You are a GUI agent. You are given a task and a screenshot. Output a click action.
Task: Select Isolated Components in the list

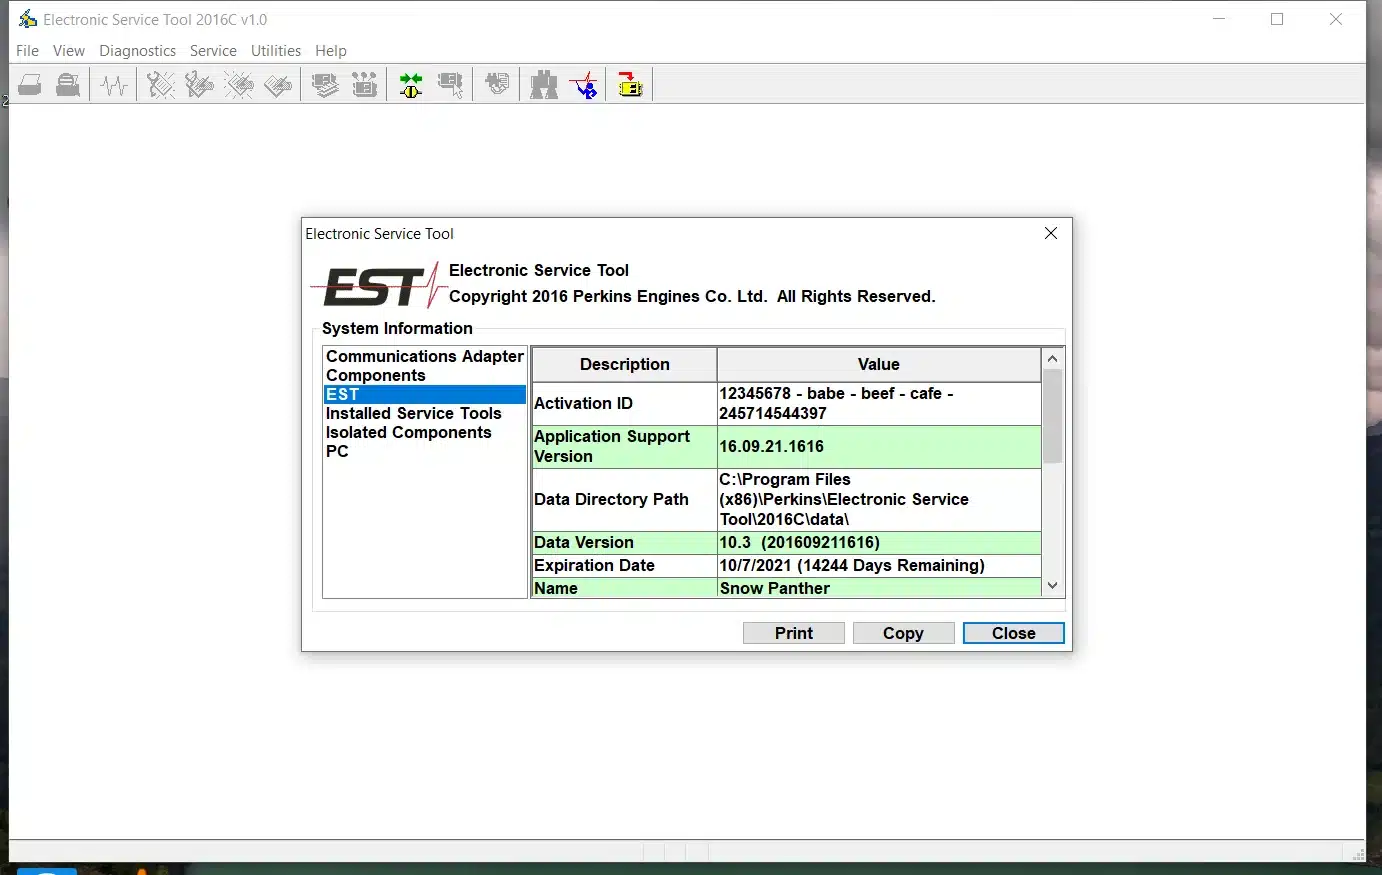(x=408, y=432)
